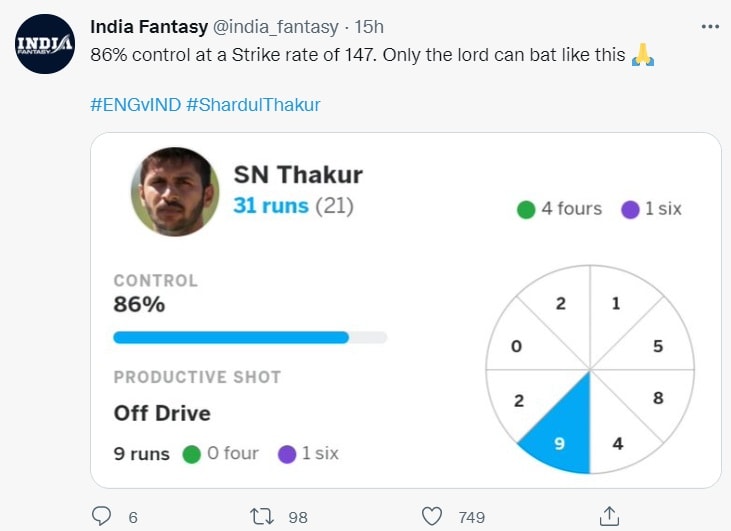The height and width of the screenshot is (531, 731).
Task: Click the purple six legend dot
Action: click(629, 209)
